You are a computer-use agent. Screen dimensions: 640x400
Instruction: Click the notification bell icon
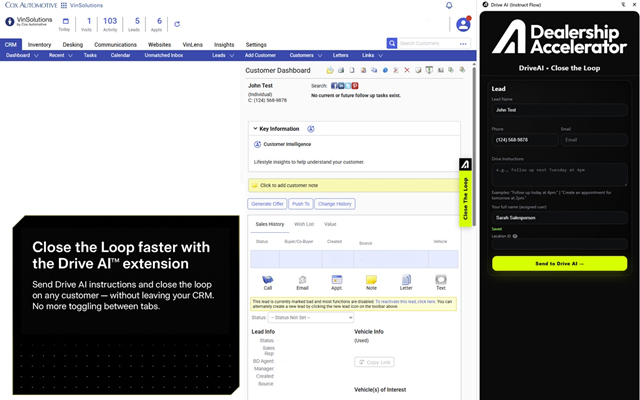(x=449, y=5)
